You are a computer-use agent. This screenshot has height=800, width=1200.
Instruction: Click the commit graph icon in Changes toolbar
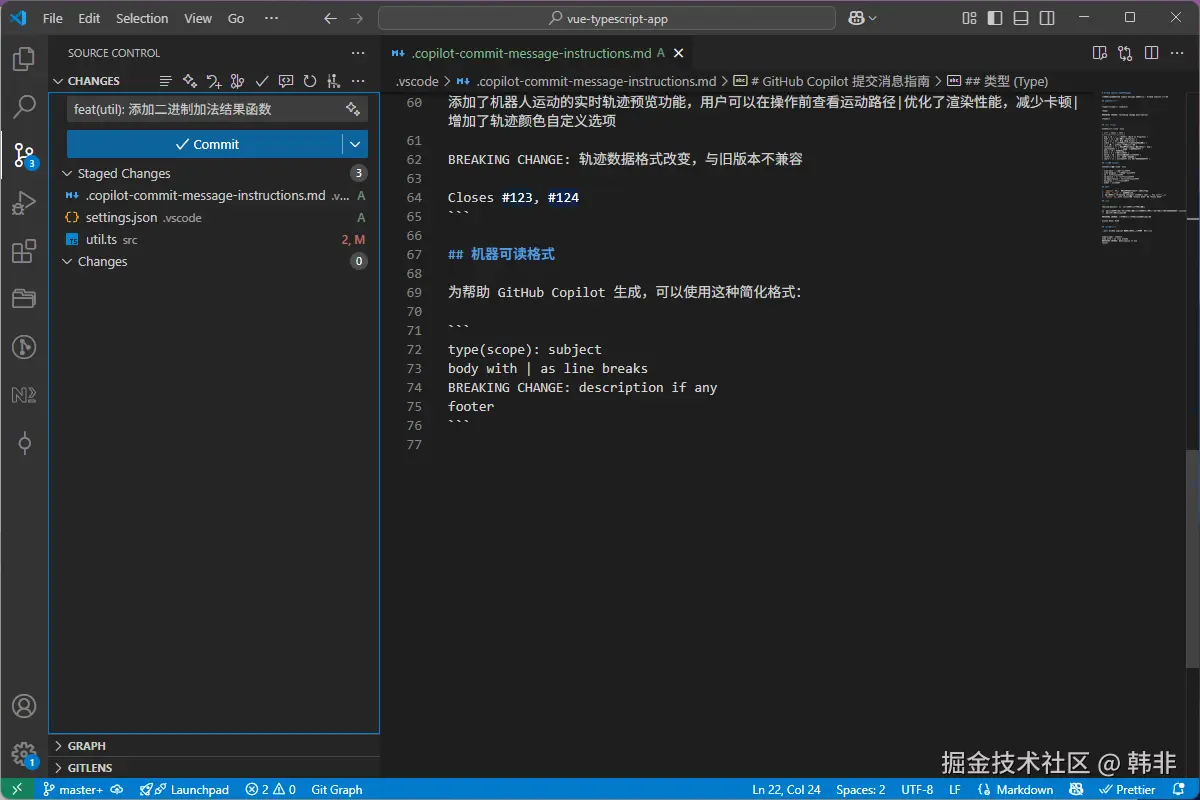238,81
